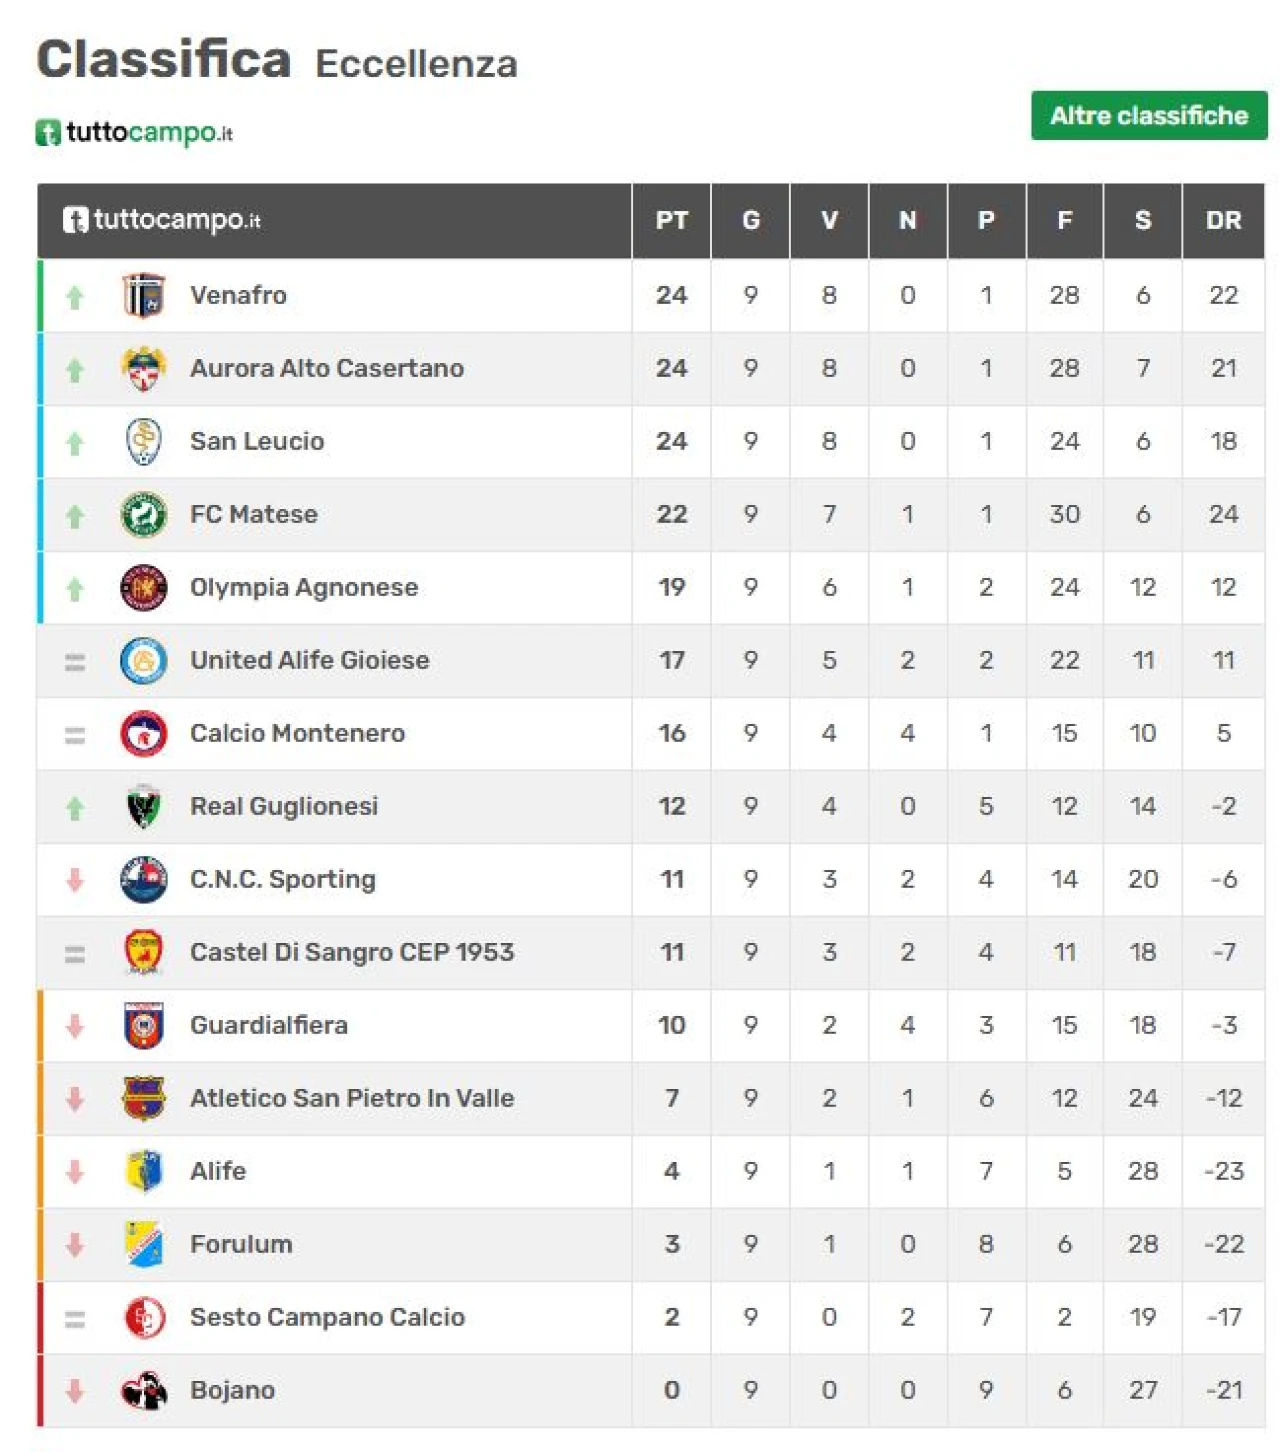Image resolution: width=1280 pixels, height=1452 pixels.
Task: Click Aurora Alto Casertano's club logo
Action: pyautogui.click(x=143, y=369)
